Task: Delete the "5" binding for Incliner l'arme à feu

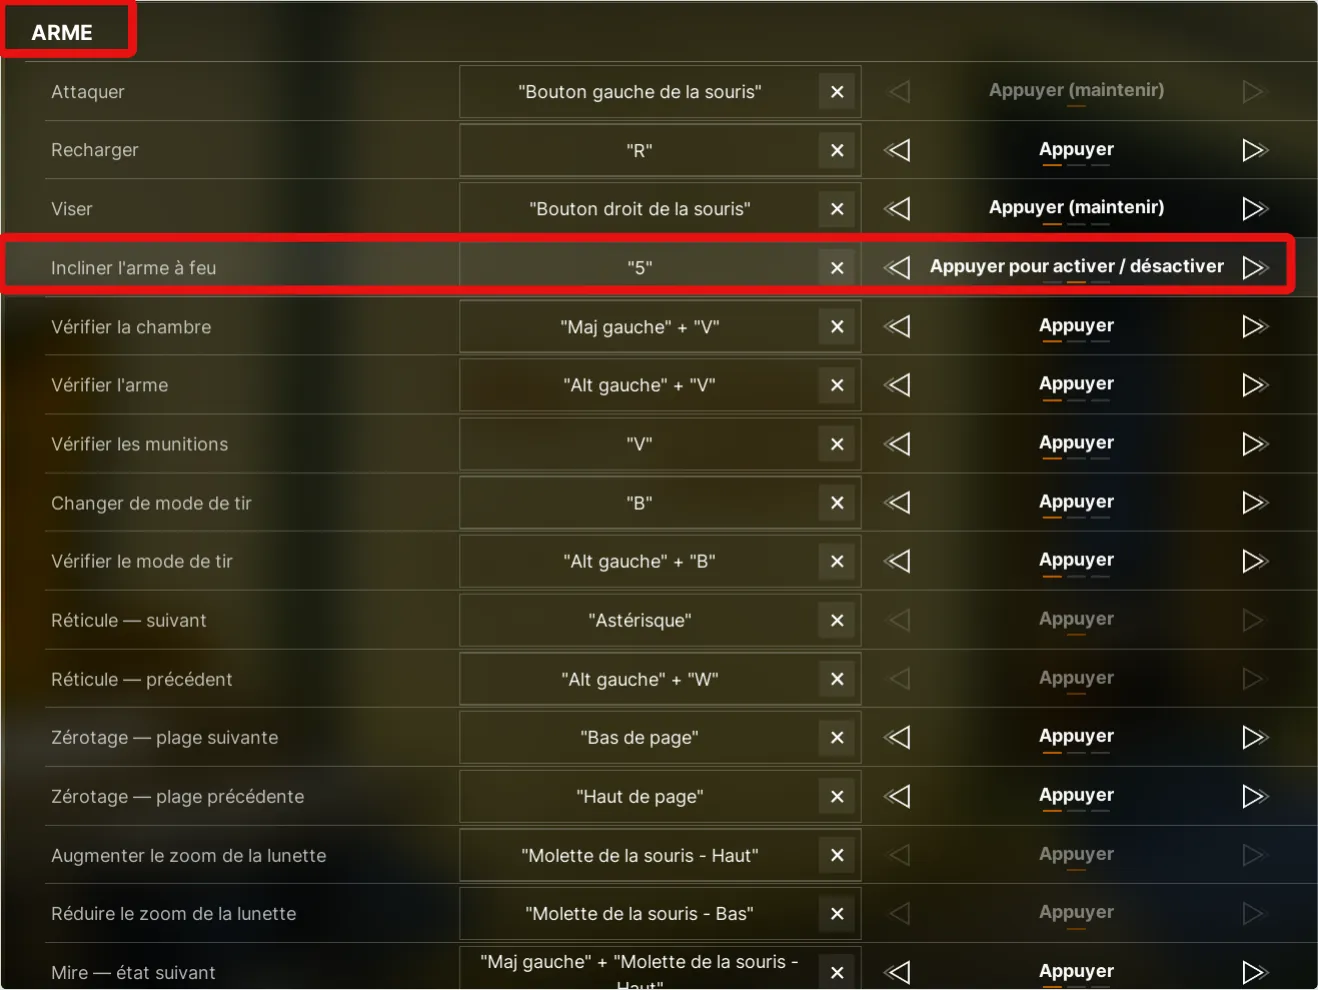Action: click(x=837, y=268)
